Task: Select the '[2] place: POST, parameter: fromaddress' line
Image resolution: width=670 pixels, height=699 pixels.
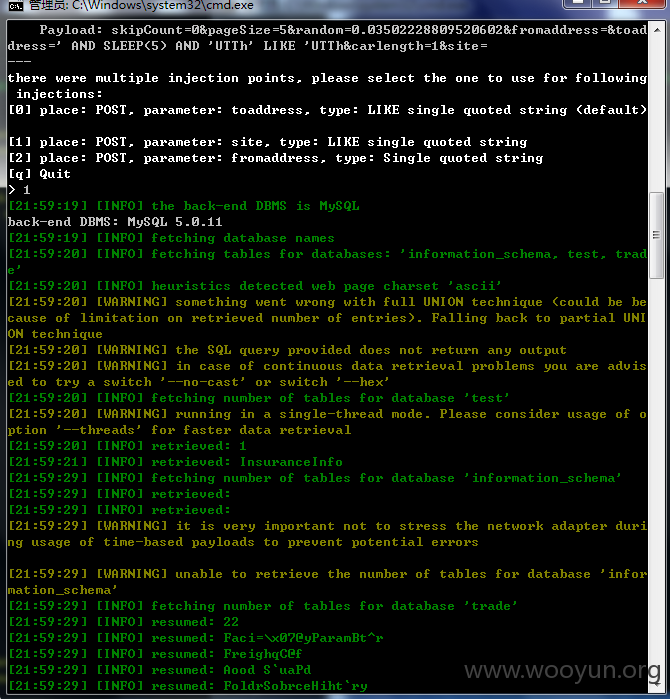Action: point(275,158)
